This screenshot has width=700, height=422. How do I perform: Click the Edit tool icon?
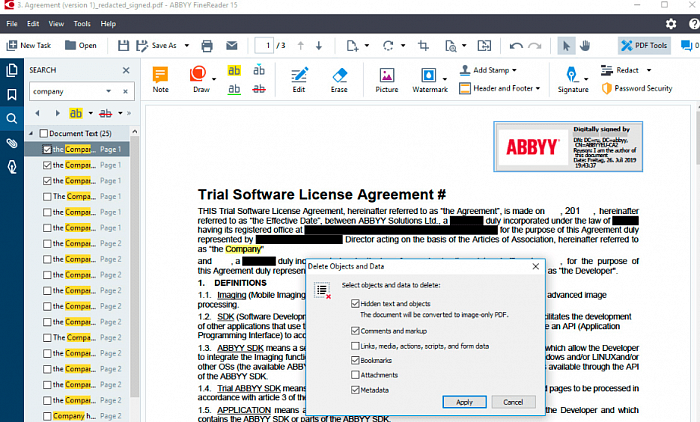pos(298,79)
